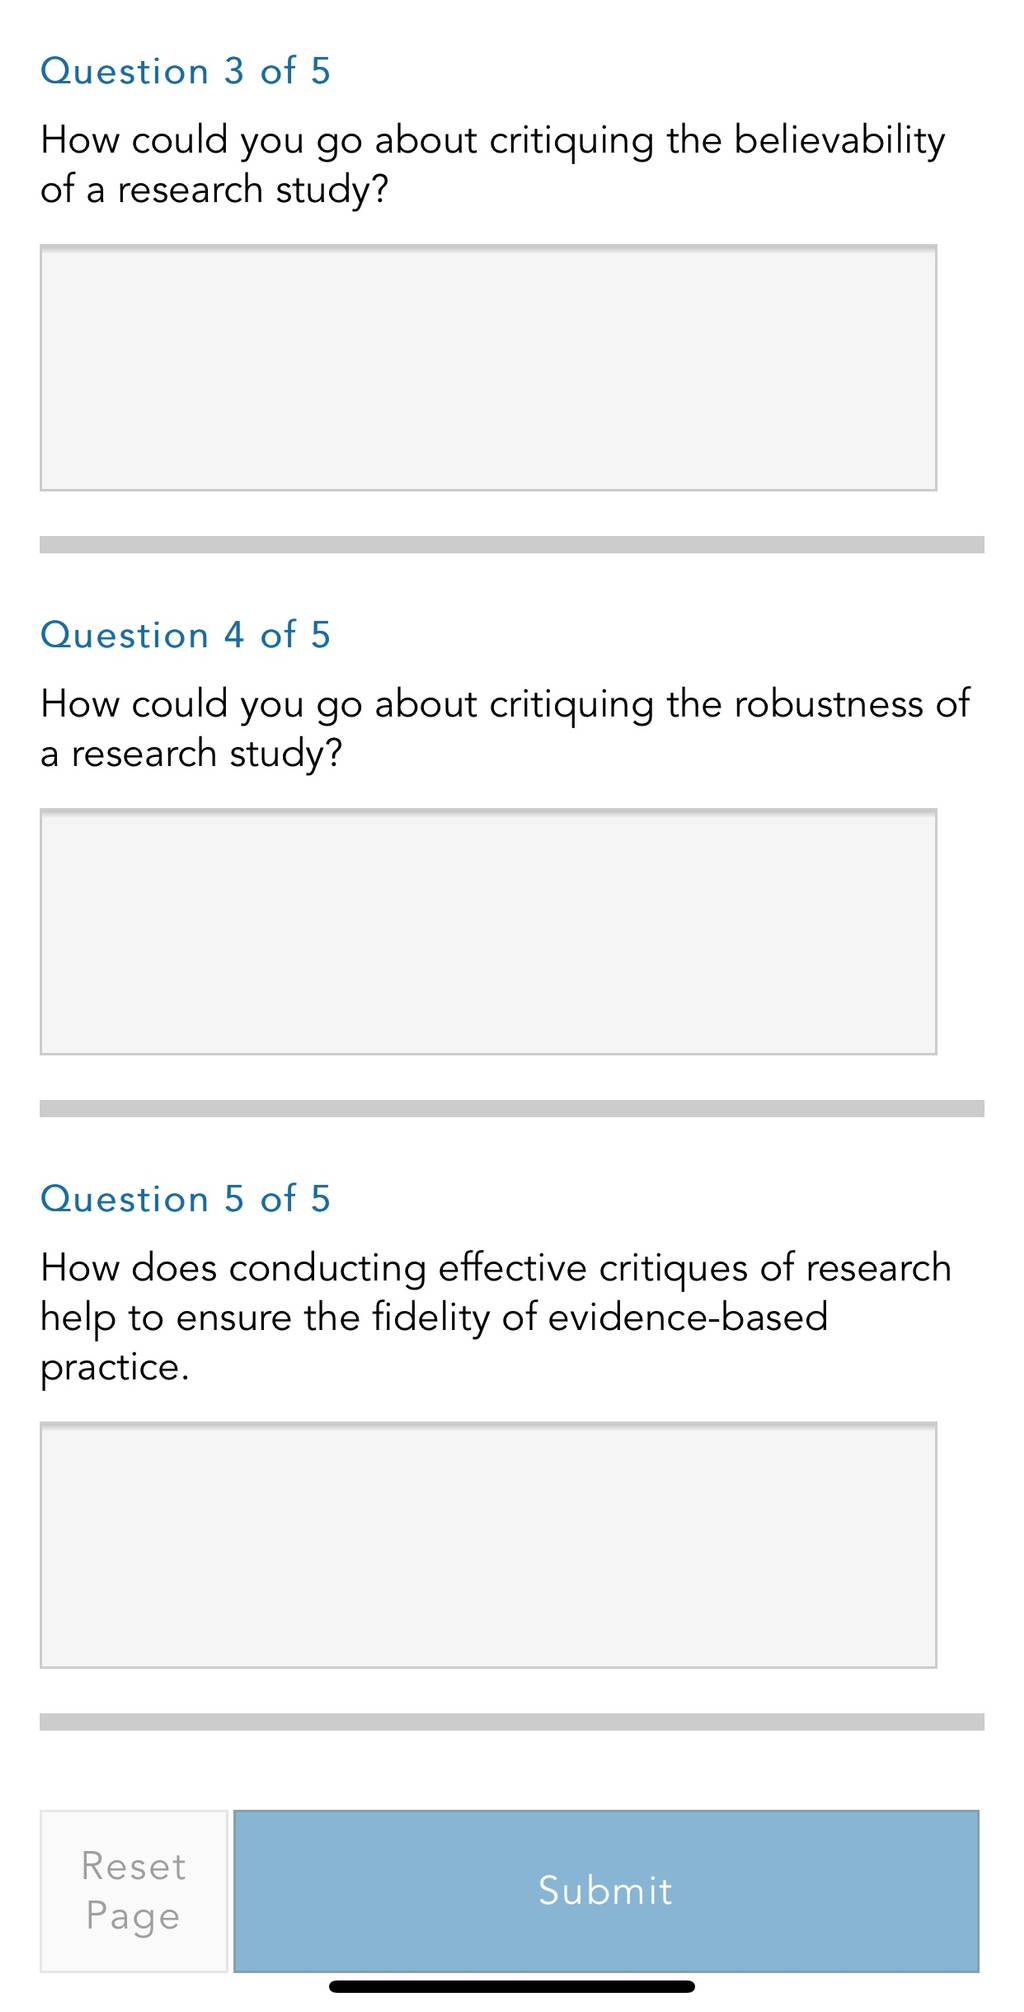Click the gray divider above the Submit button

[x=512, y=1721]
